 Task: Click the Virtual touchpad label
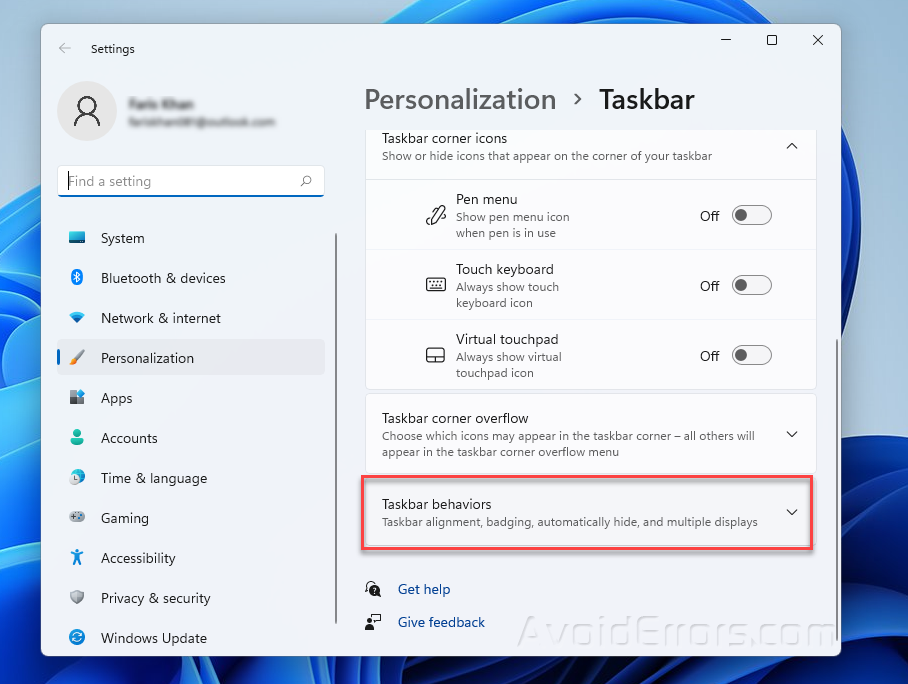pyautogui.click(x=507, y=339)
